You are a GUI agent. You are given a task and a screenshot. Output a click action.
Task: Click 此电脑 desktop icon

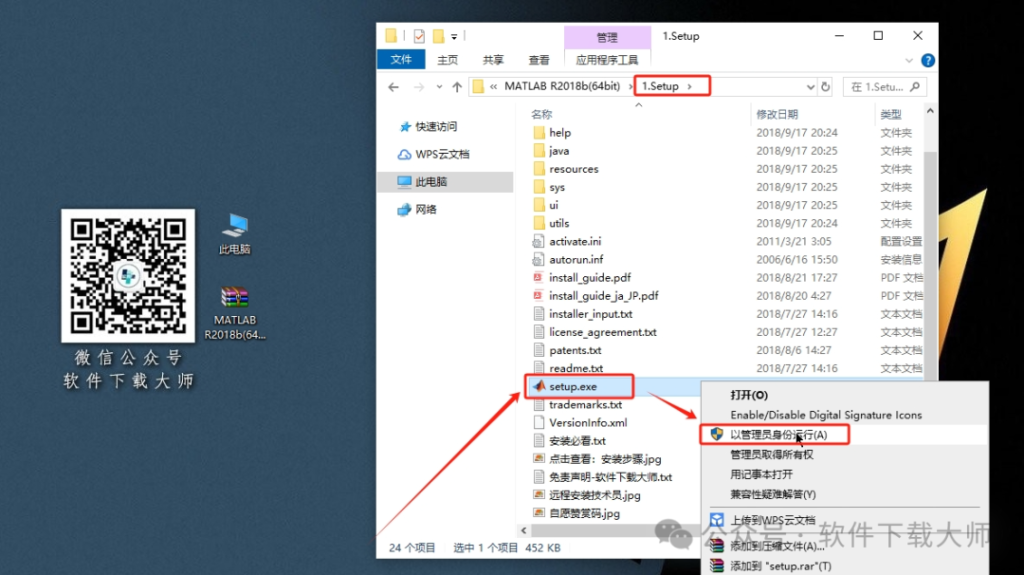pyautogui.click(x=234, y=234)
